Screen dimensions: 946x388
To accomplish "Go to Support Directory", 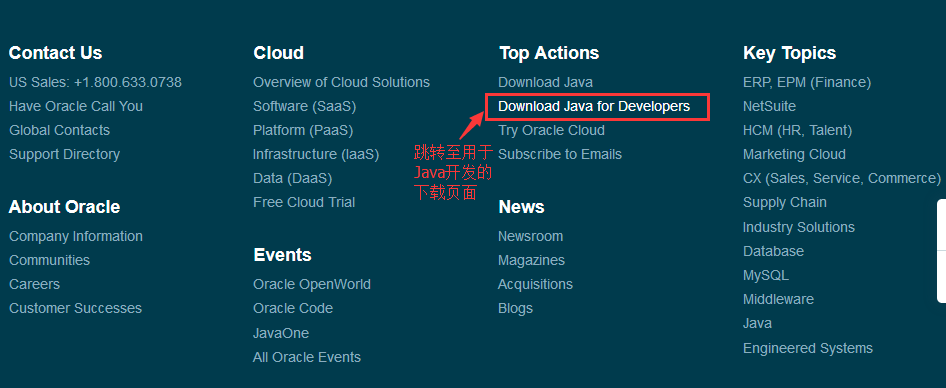I will 65,154.
